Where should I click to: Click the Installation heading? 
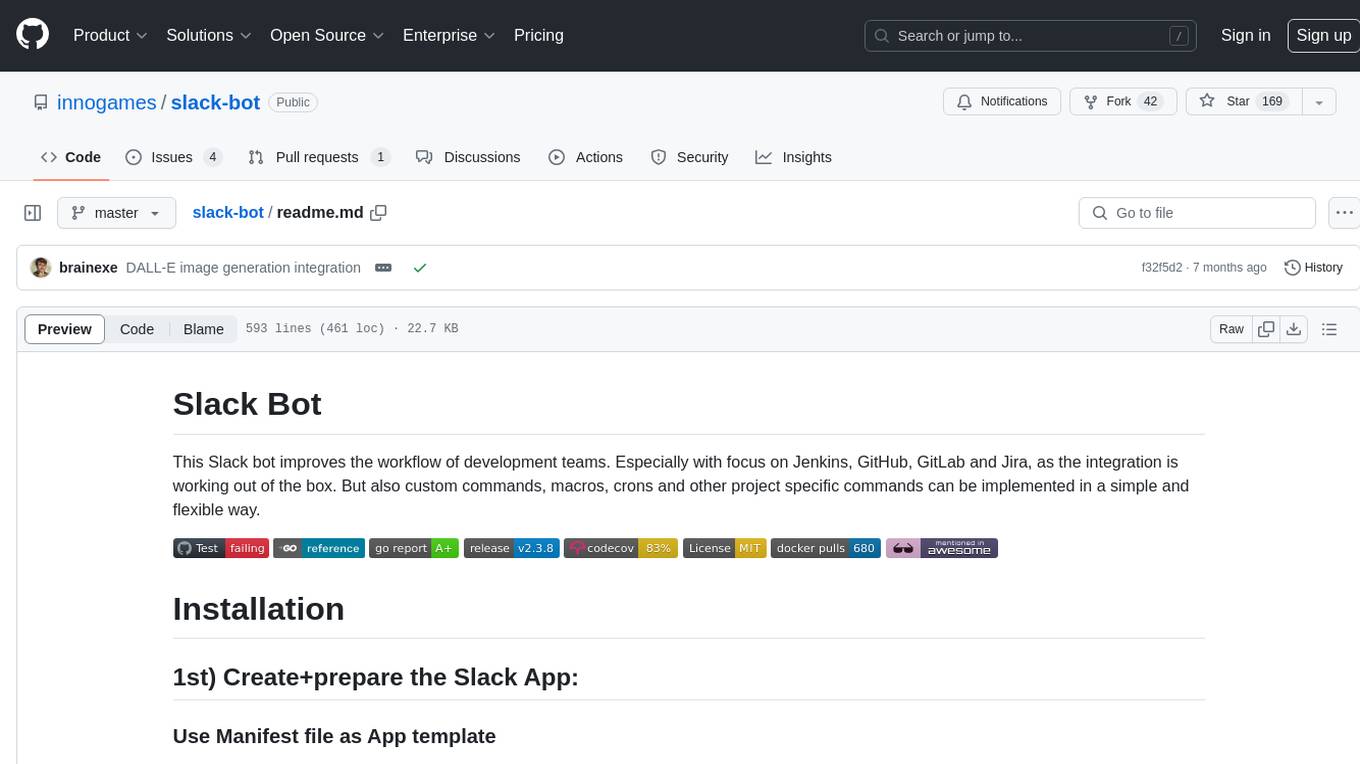tap(258, 609)
